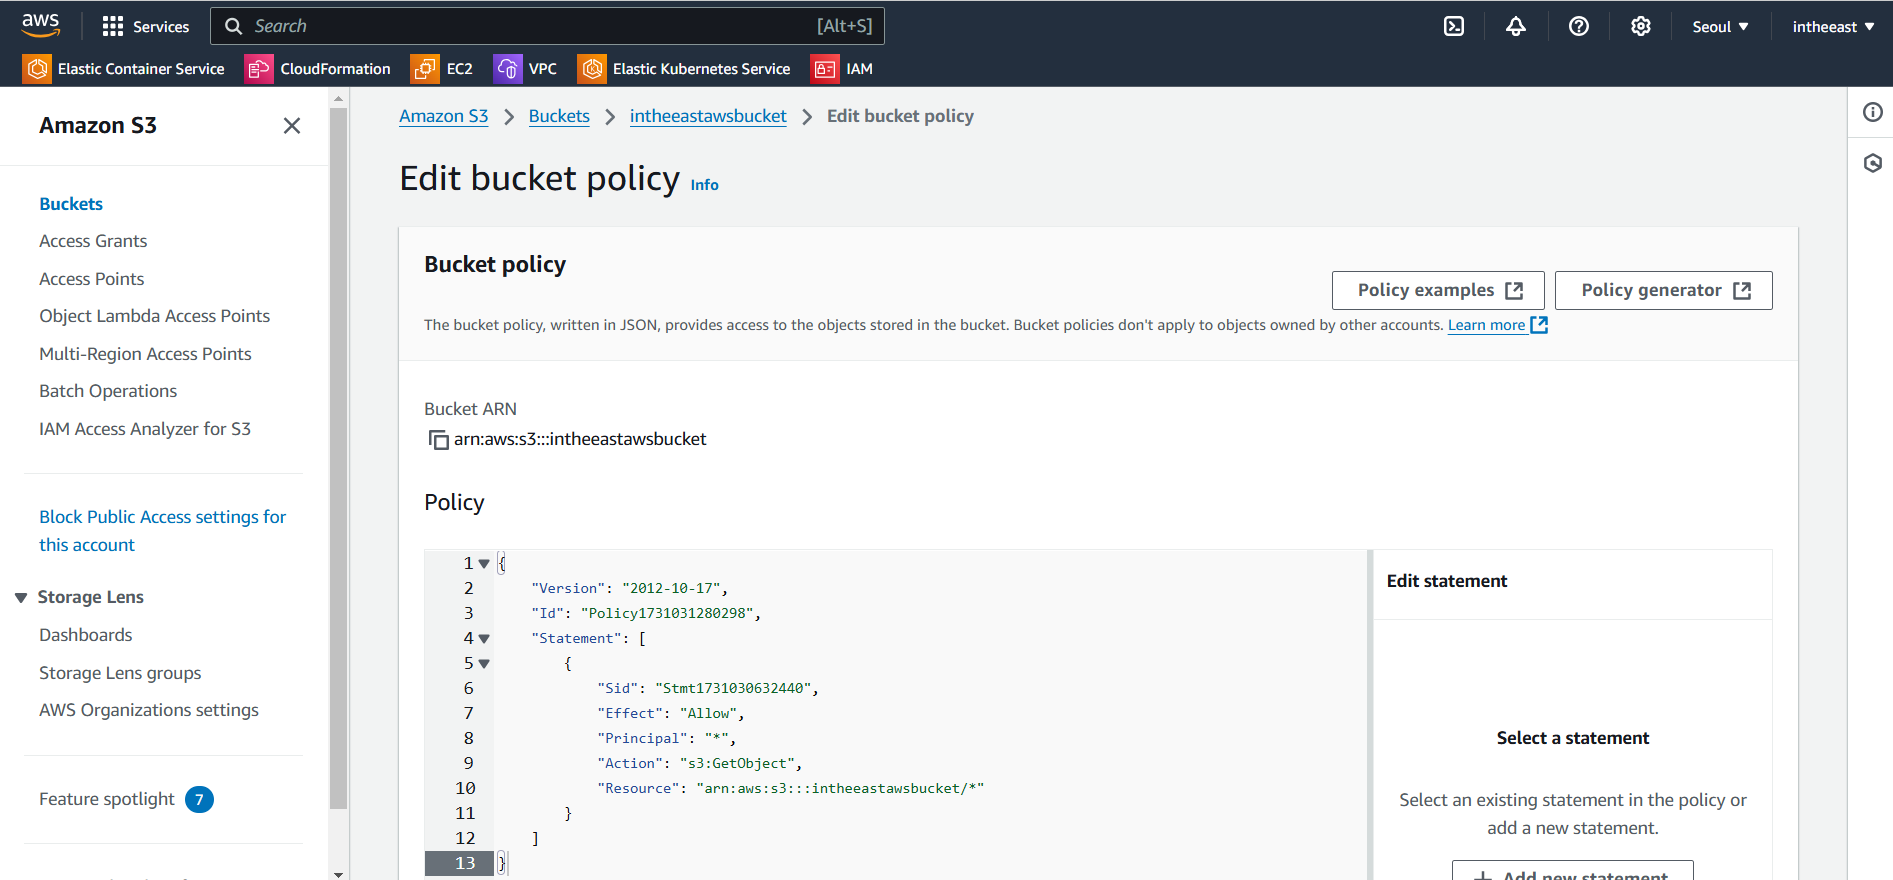Open Multi-Region Access Points
Viewport: 1893px width, 880px height.
coord(145,354)
